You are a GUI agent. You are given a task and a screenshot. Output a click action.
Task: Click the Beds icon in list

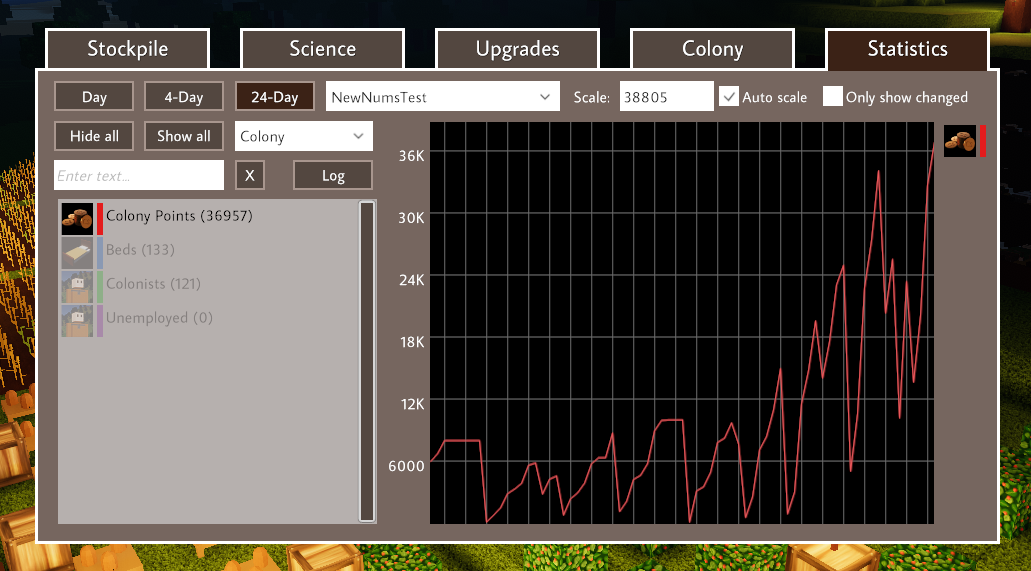[78, 253]
